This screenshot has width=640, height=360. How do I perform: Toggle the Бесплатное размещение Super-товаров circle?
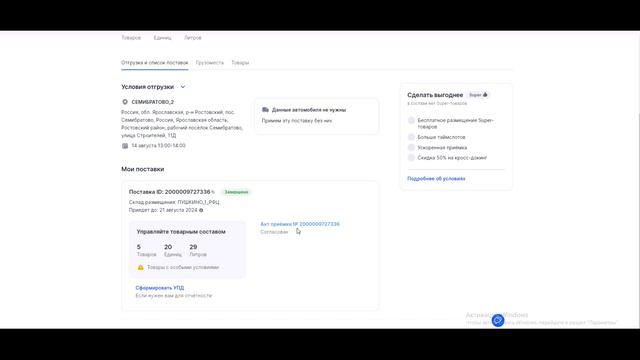pyautogui.click(x=411, y=120)
